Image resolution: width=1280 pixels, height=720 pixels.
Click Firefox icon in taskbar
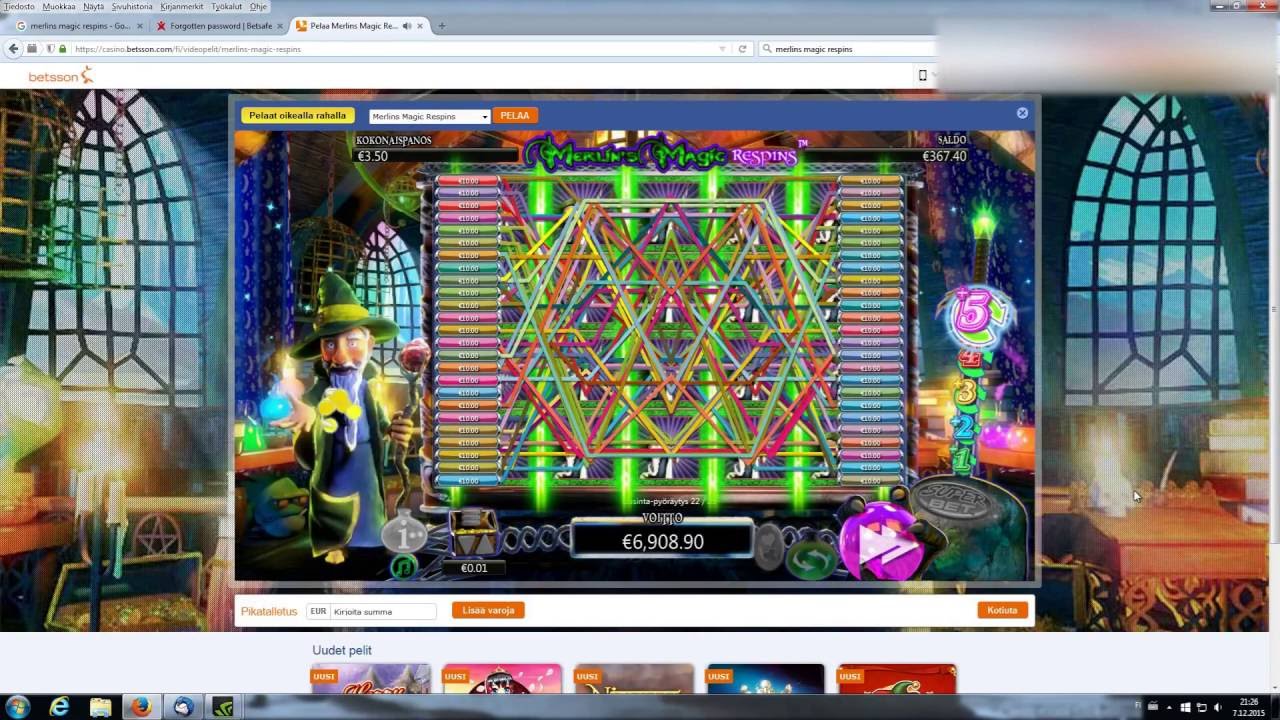tap(141, 707)
